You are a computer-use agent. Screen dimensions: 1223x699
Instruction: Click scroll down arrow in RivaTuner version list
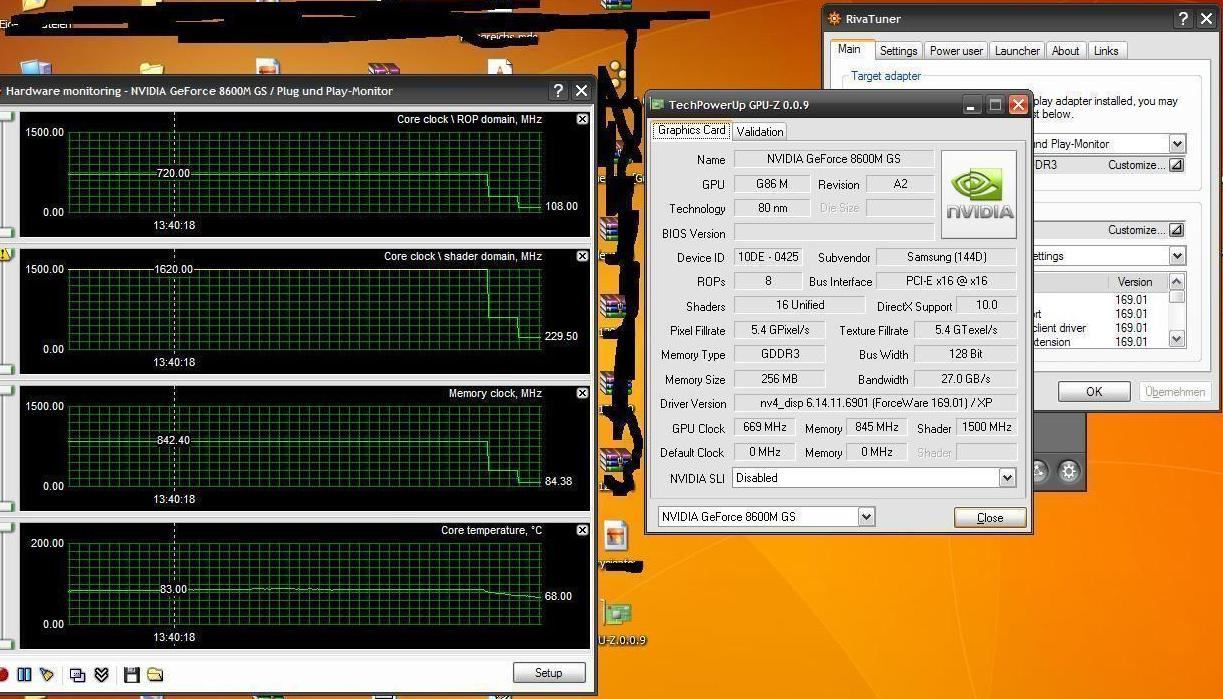[1177, 339]
